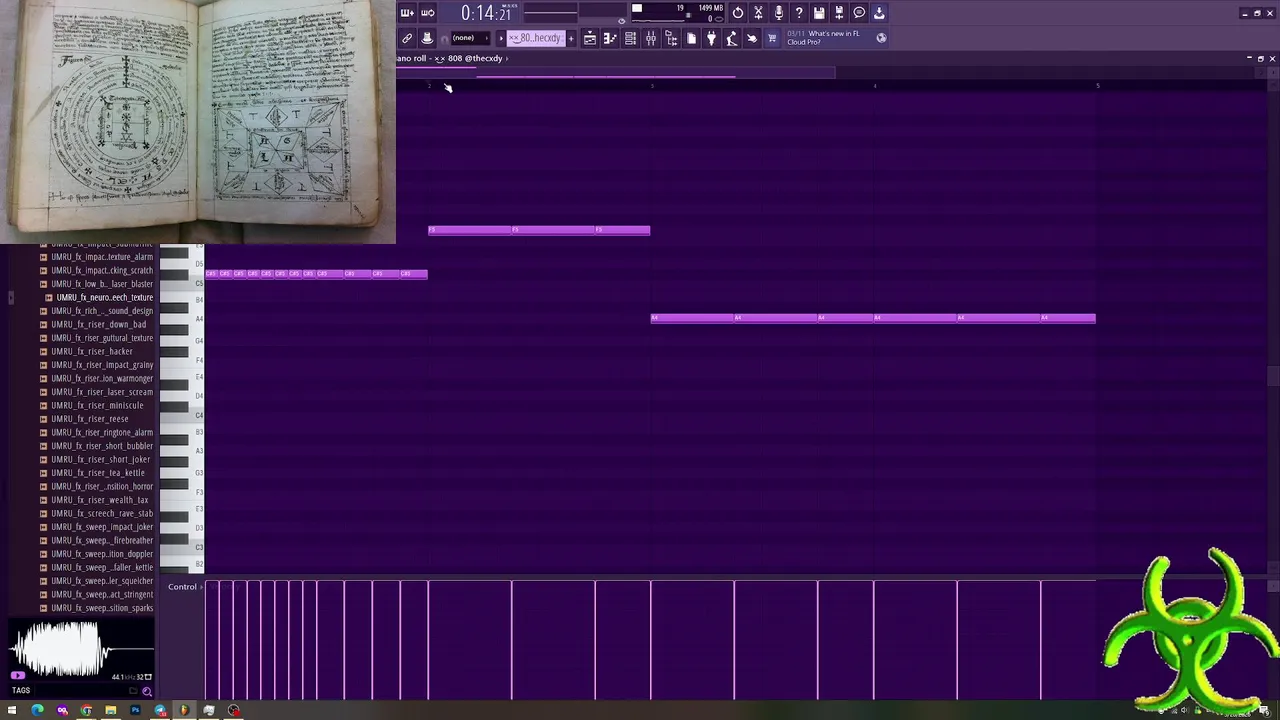This screenshot has width=1280, height=720.
Task: Click the stamp typing keyboard icon
Action: [x=427, y=38]
